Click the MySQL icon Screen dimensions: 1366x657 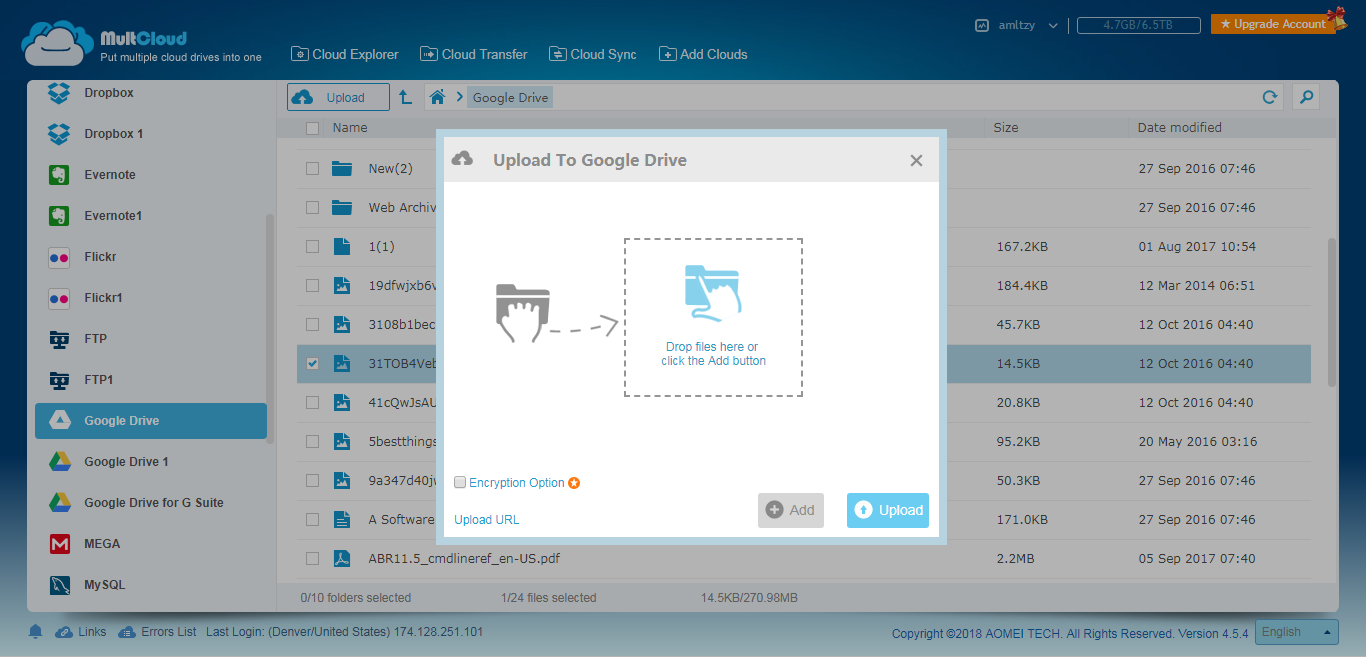[x=59, y=585]
